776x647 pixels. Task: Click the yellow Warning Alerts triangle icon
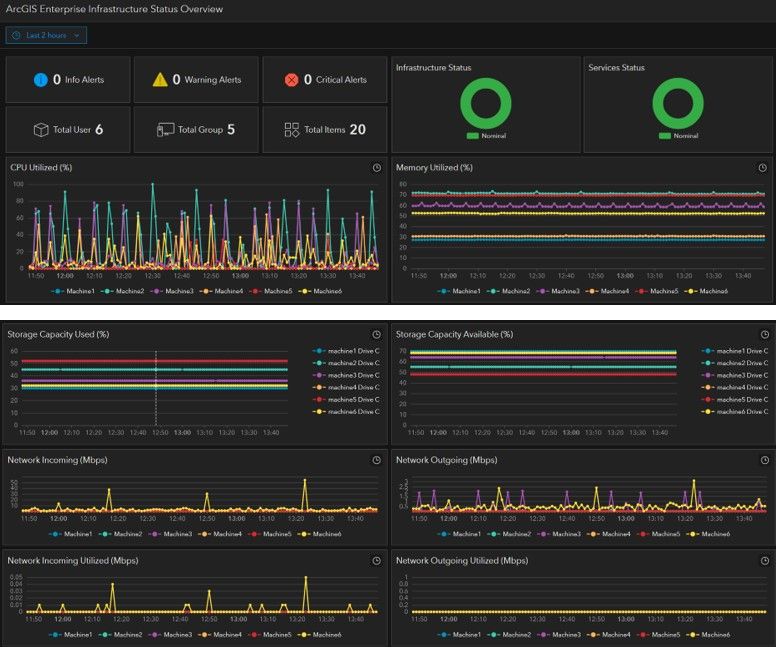pos(160,80)
